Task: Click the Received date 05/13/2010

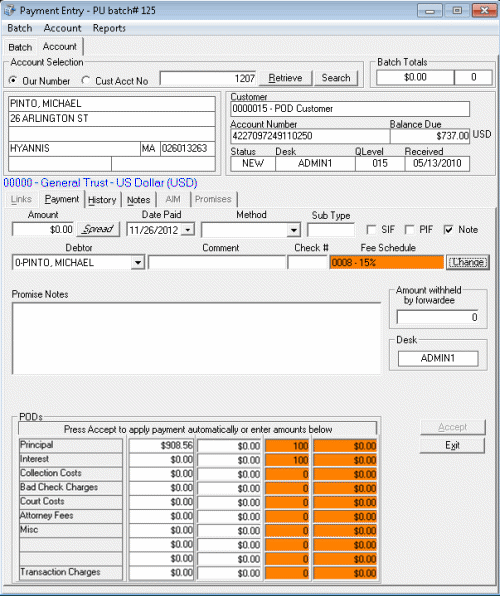Action: tap(437, 163)
